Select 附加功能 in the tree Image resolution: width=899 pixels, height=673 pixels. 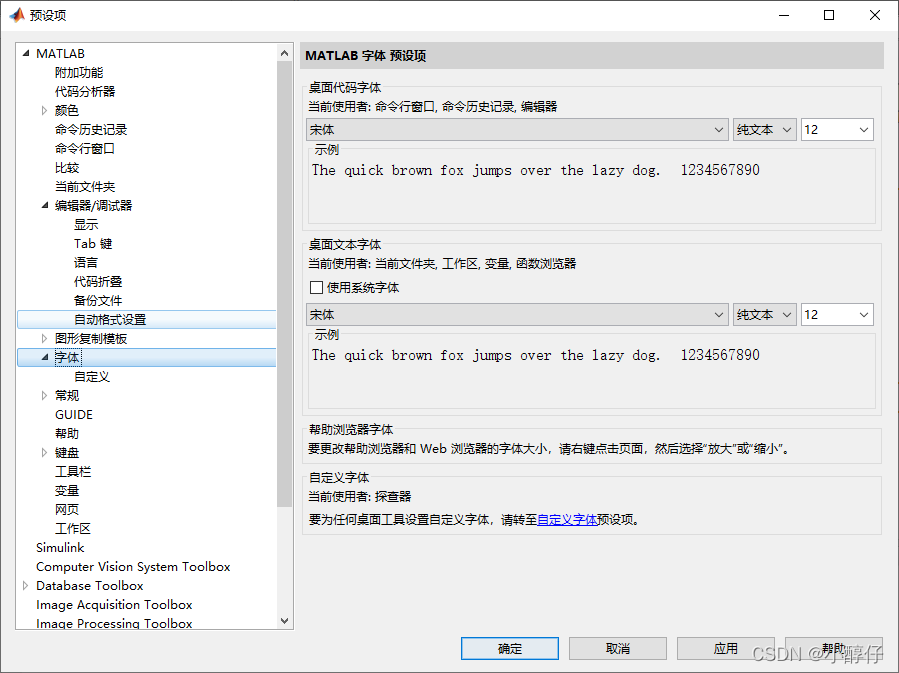[x=79, y=72]
